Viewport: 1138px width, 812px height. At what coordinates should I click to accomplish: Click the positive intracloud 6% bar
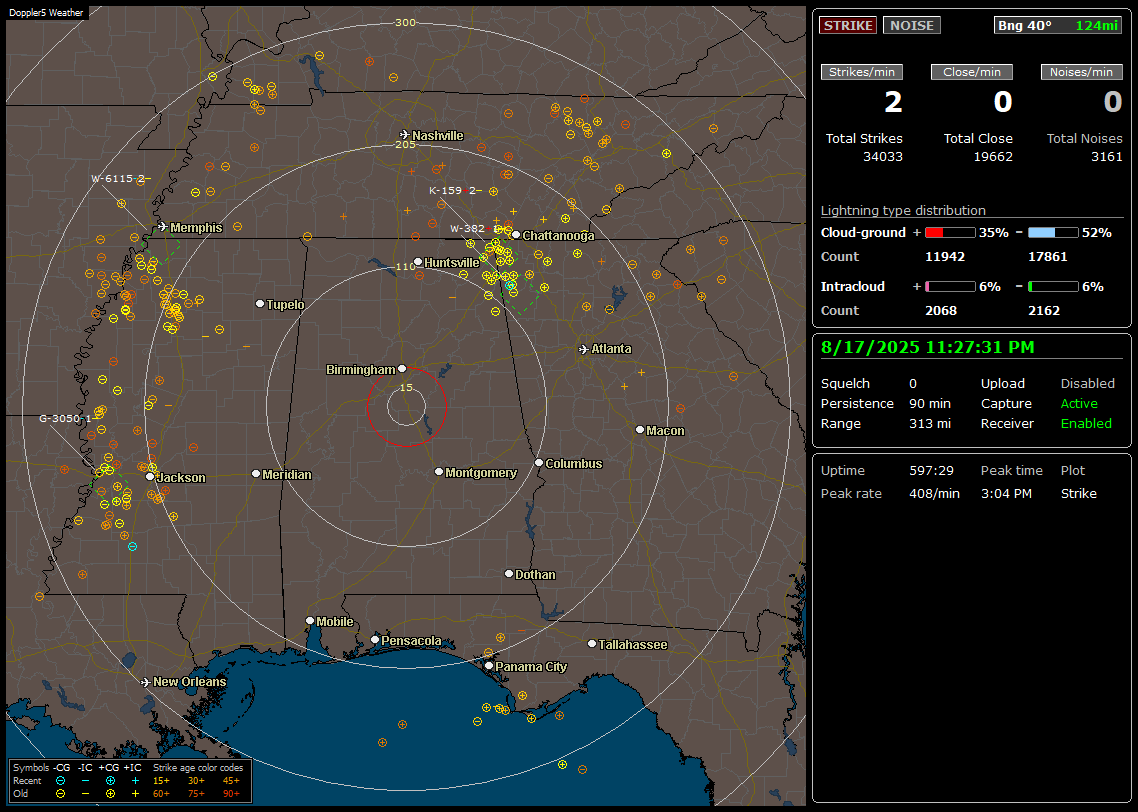tap(950, 287)
